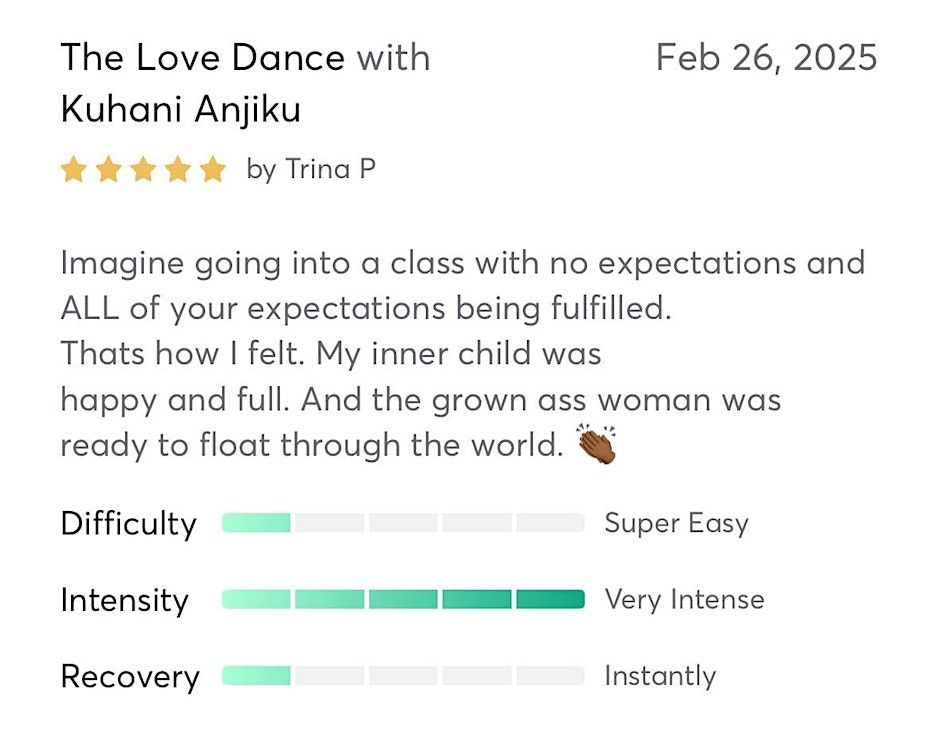Click the fourth gold rating star
Screen dimensions: 938x740
pyautogui.click(x=178, y=170)
